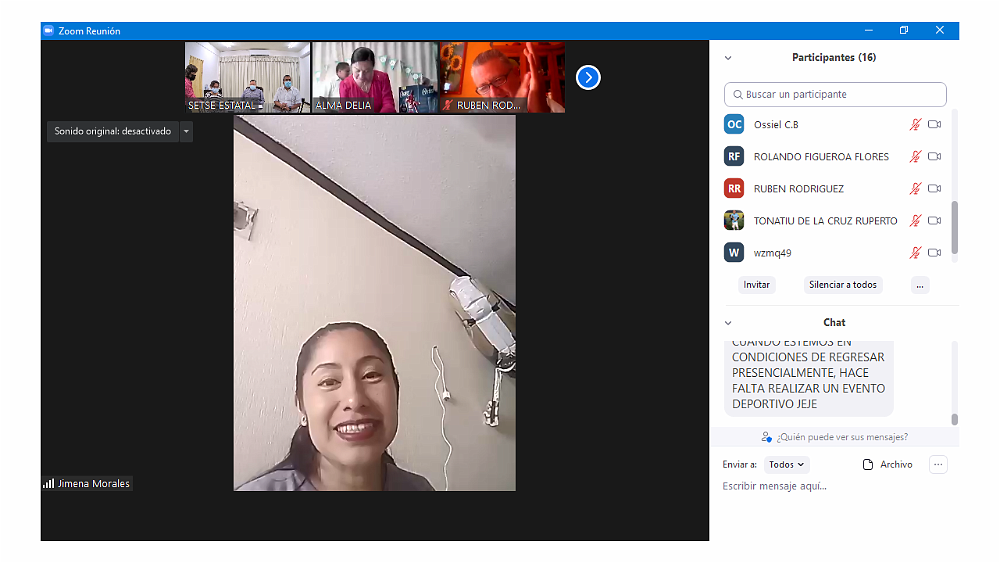This screenshot has width=1000, height=563.
Task: Click the Zoom logo in the title bar
Action: [x=47, y=31]
